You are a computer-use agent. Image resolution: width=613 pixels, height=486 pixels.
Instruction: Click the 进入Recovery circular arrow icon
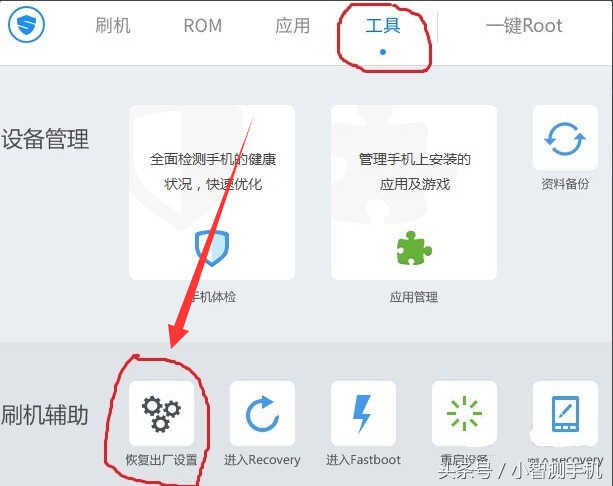tap(262, 414)
